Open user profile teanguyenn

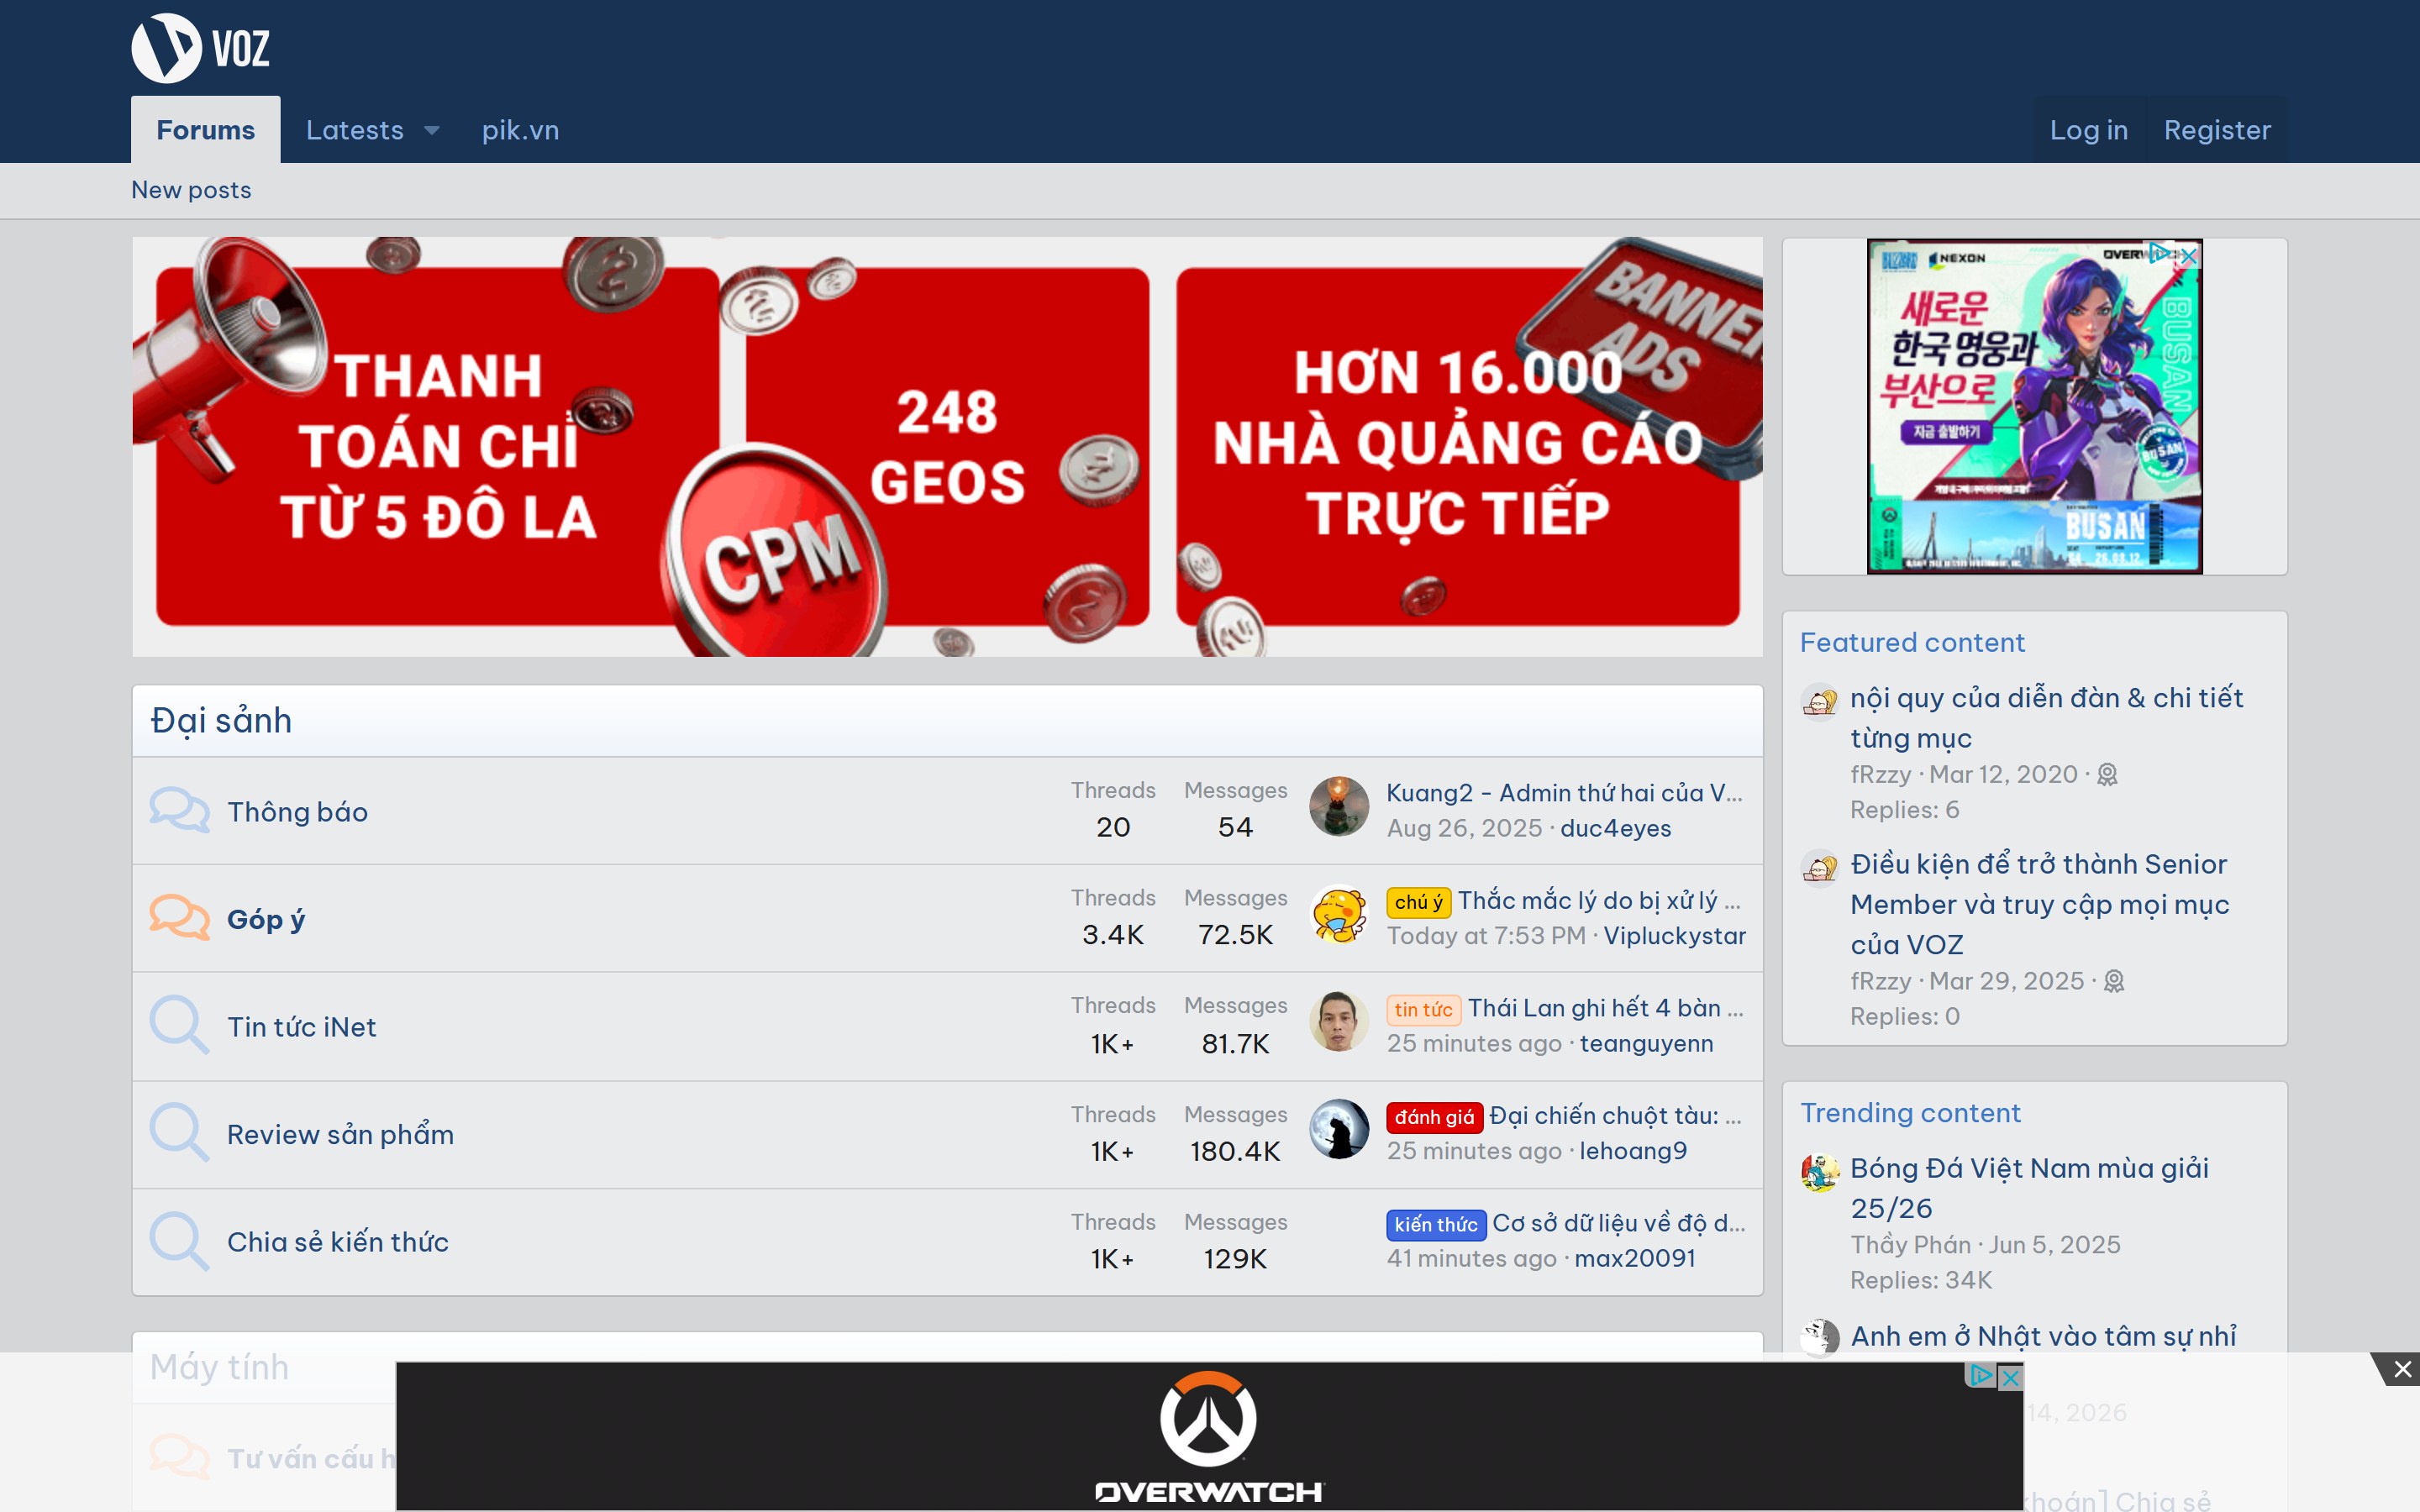coord(1646,1044)
